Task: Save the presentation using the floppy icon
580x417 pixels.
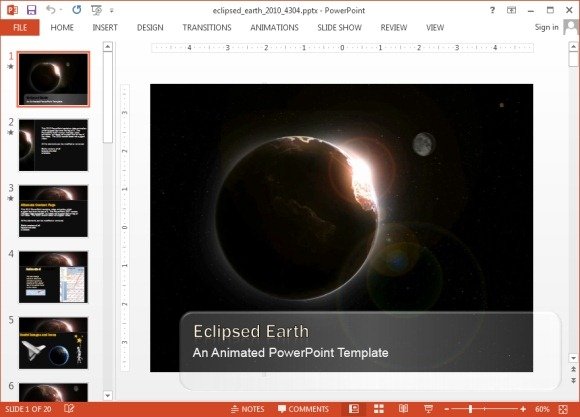Action: click(x=31, y=10)
